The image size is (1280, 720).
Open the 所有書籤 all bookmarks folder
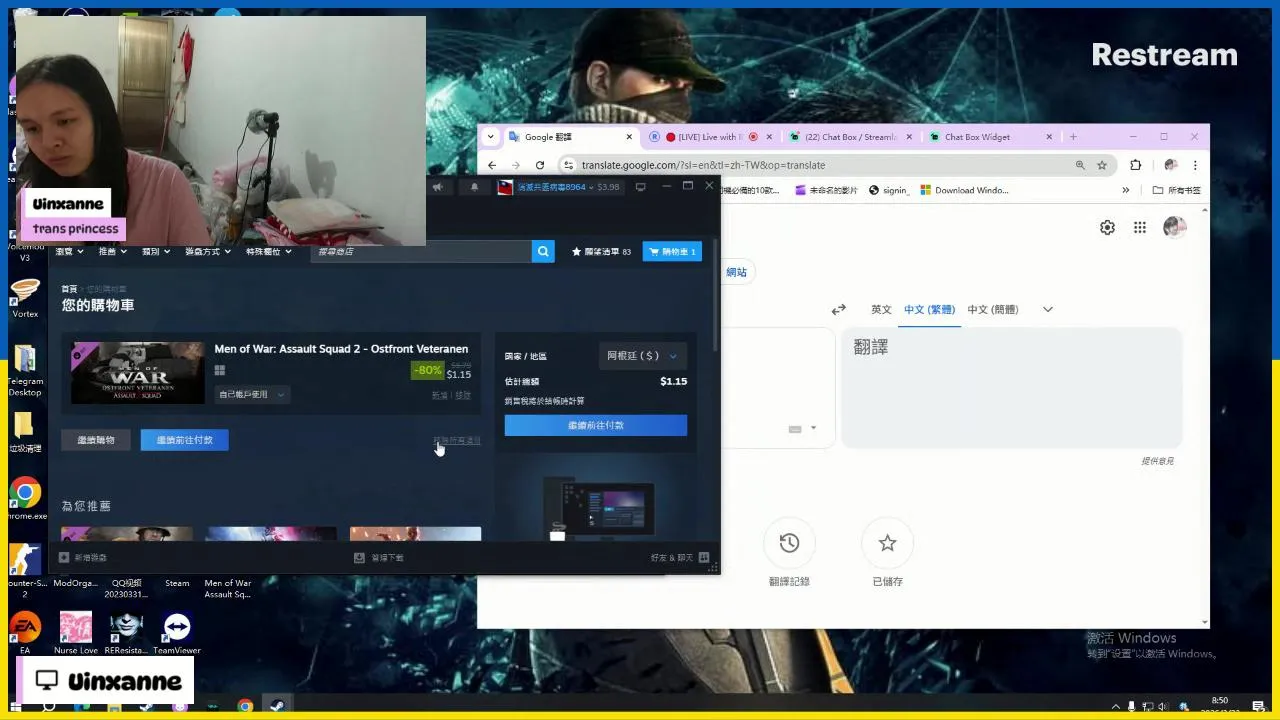(1176, 190)
